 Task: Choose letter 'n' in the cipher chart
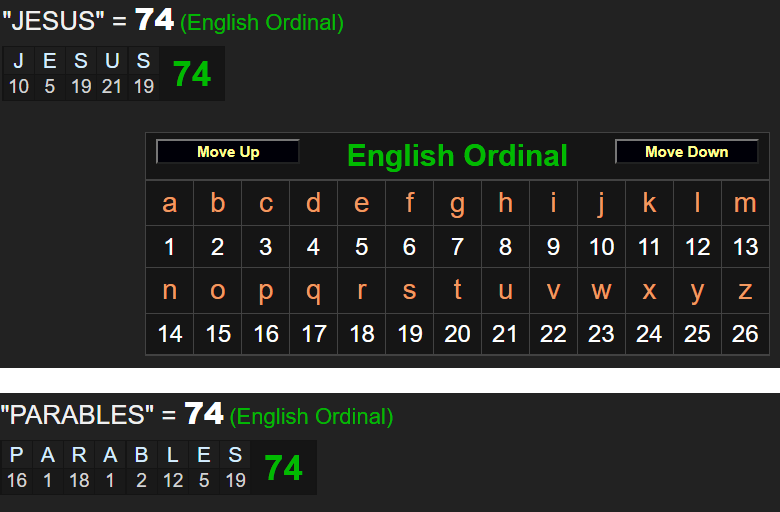[170, 290]
